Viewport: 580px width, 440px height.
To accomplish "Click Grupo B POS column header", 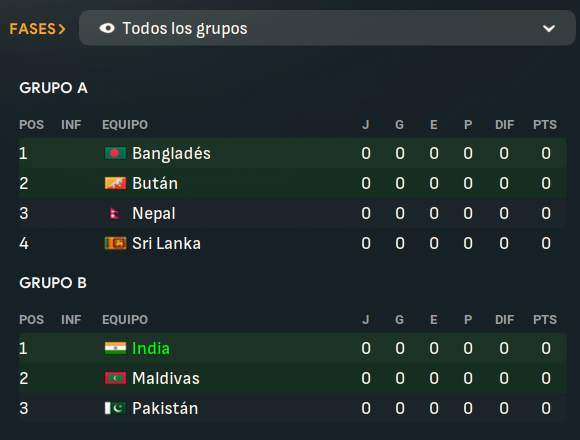I will tap(31, 319).
